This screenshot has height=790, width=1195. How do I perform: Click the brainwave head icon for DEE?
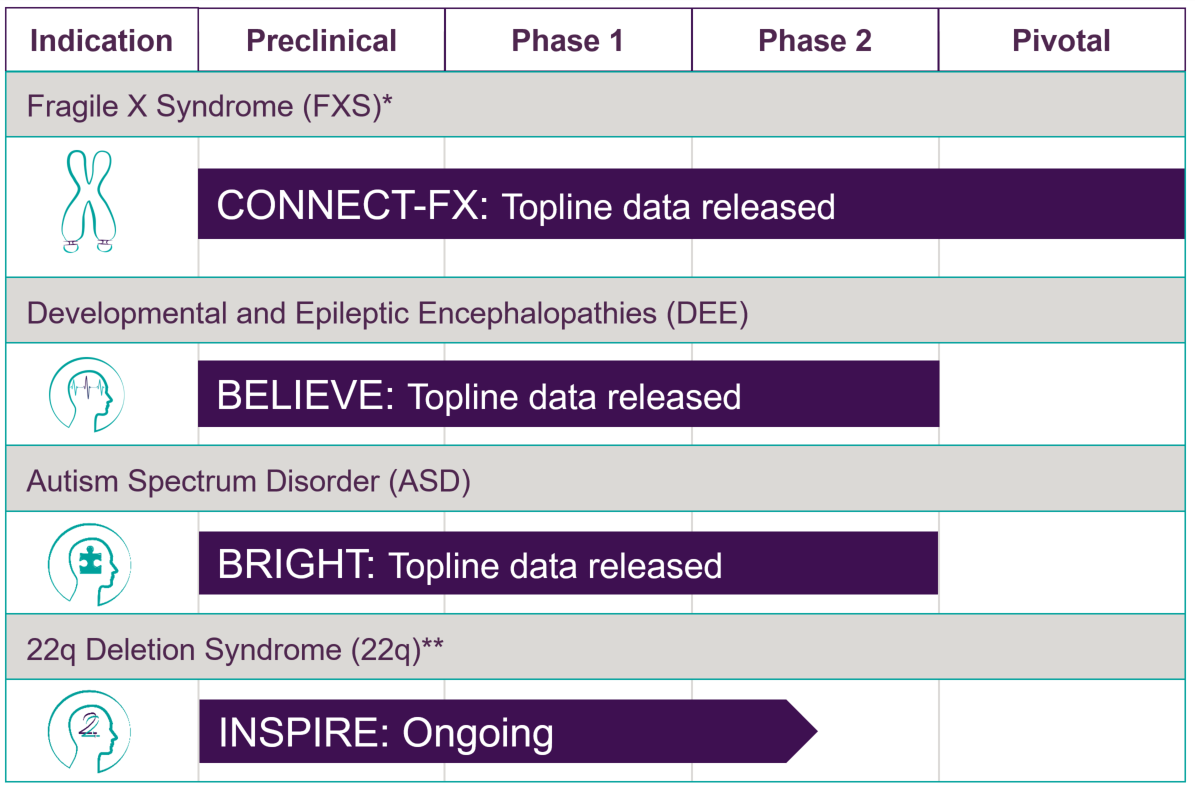[x=87, y=395]
